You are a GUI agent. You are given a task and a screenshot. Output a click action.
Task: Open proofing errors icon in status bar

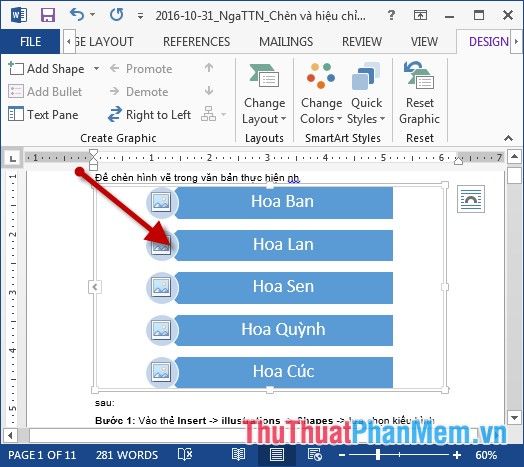click(x=185, y=455)
